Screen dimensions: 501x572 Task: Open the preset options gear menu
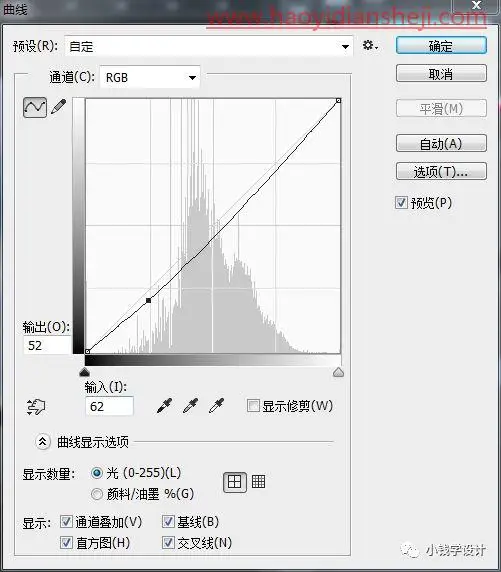click(370, 46)
